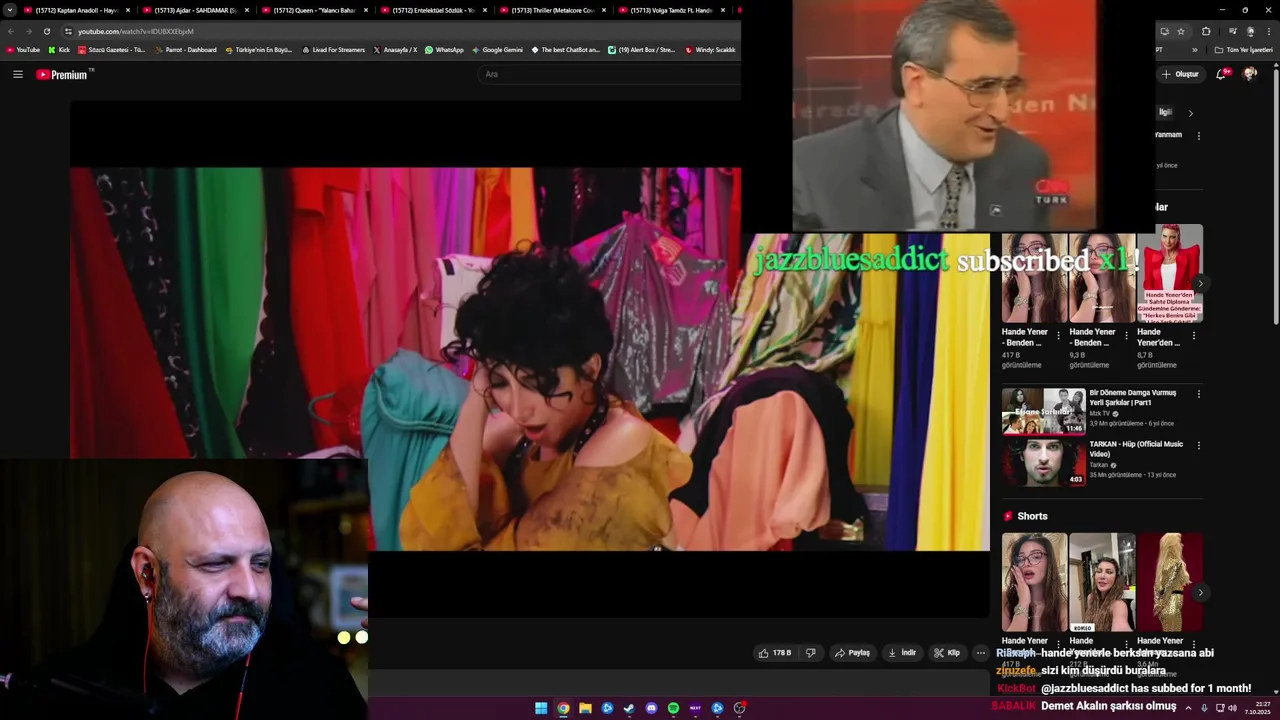Dislike the video
The height and width of the screenshot is (720, 1280).
pos(811,653)
